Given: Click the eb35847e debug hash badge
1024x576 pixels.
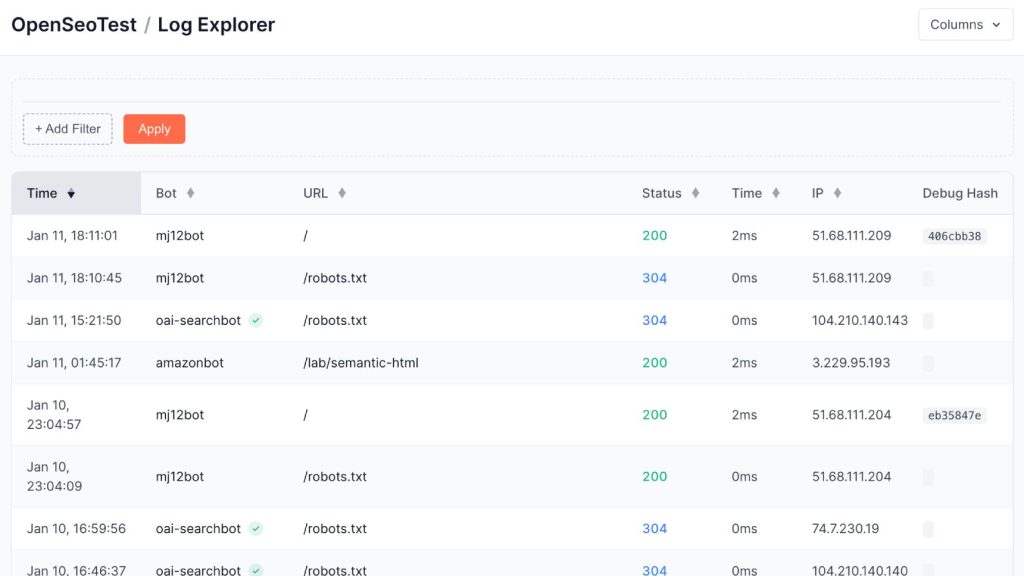Looking at the screenshot, I should 954,415.
